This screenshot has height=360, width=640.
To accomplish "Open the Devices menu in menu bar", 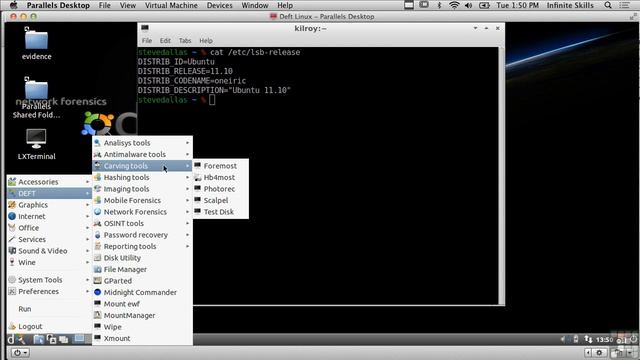I will pos(220,5).
